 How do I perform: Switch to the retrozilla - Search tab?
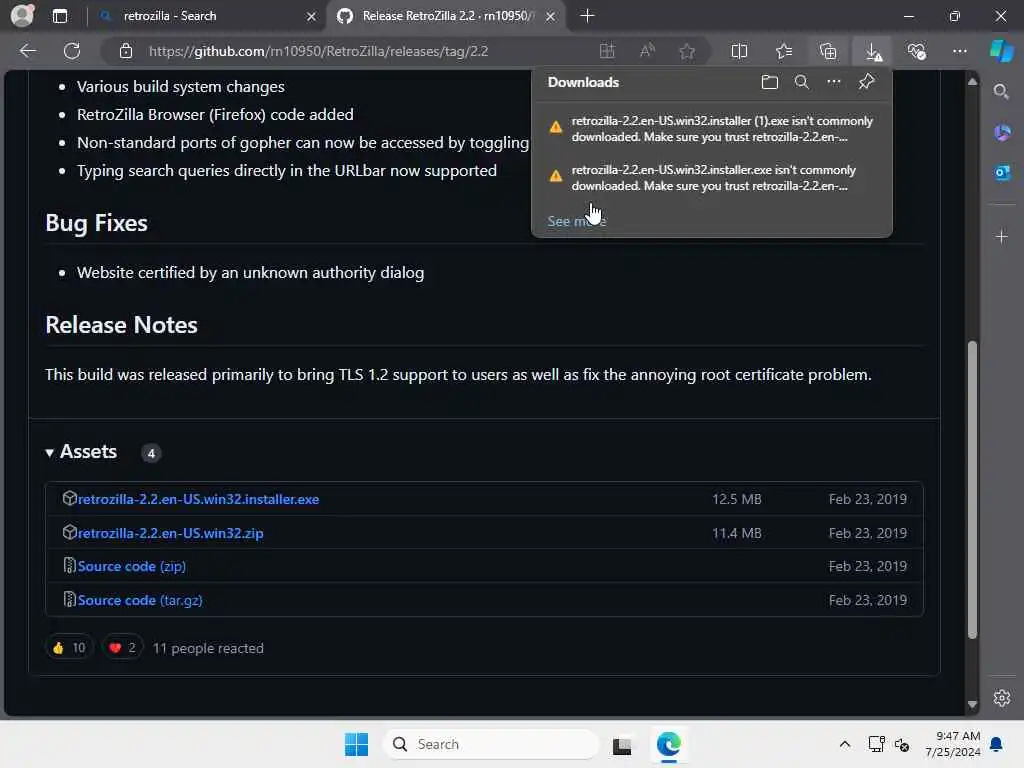tap(207, 16)
